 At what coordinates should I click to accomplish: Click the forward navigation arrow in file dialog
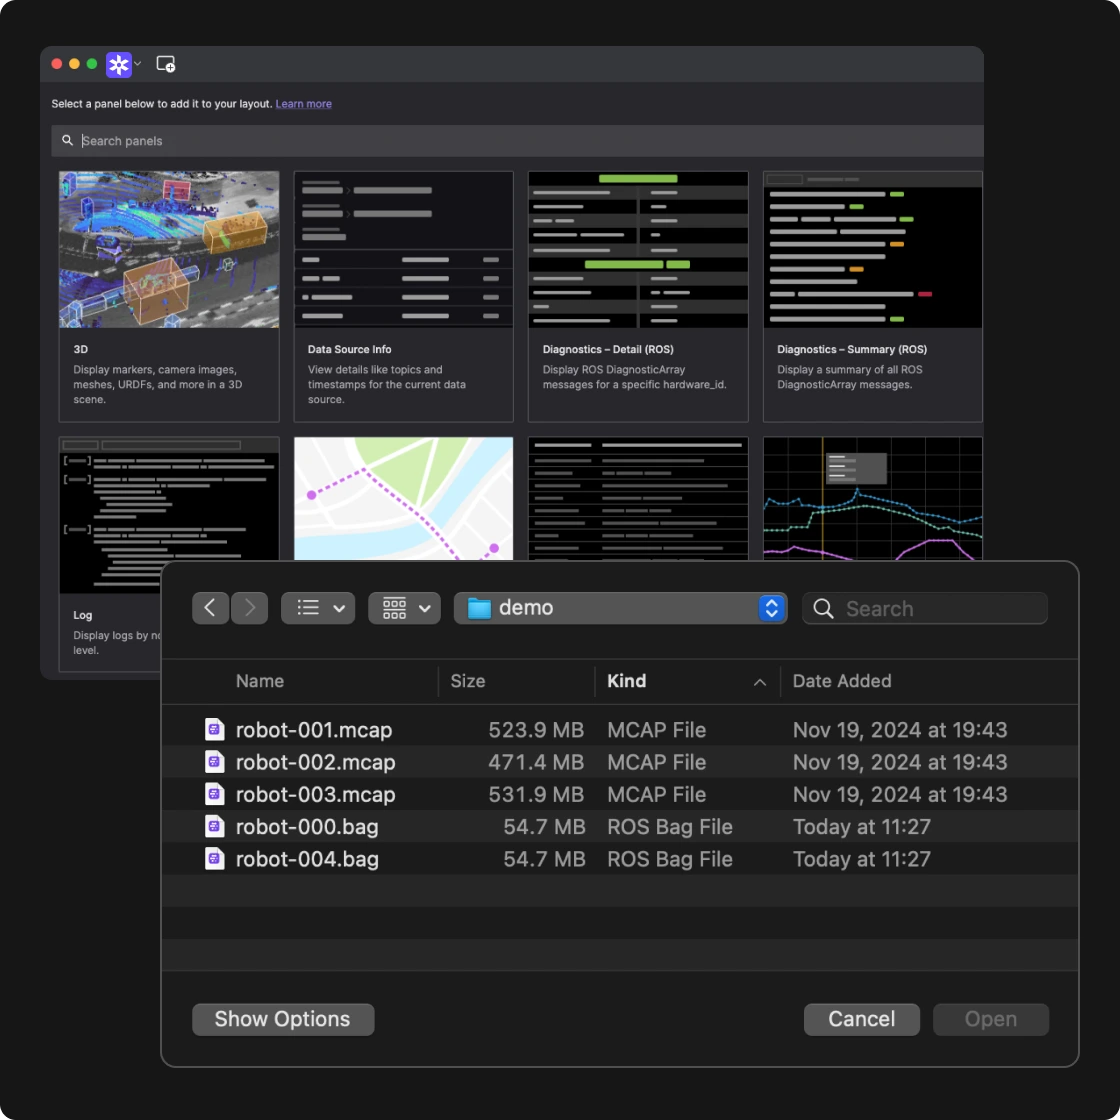(x=249, y=607)
